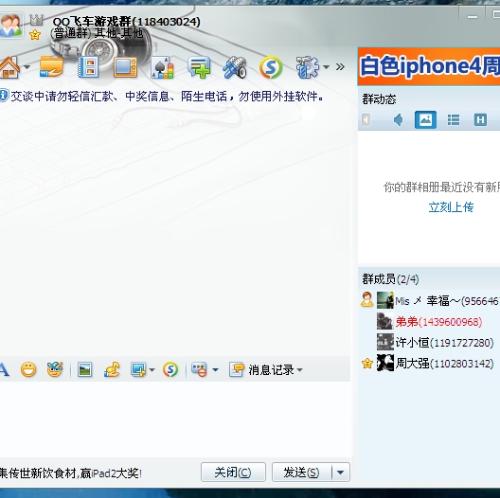The image size is (500, 498).
Task: Open the iPad2大奖 promotional text link
Action: point(70,473)
